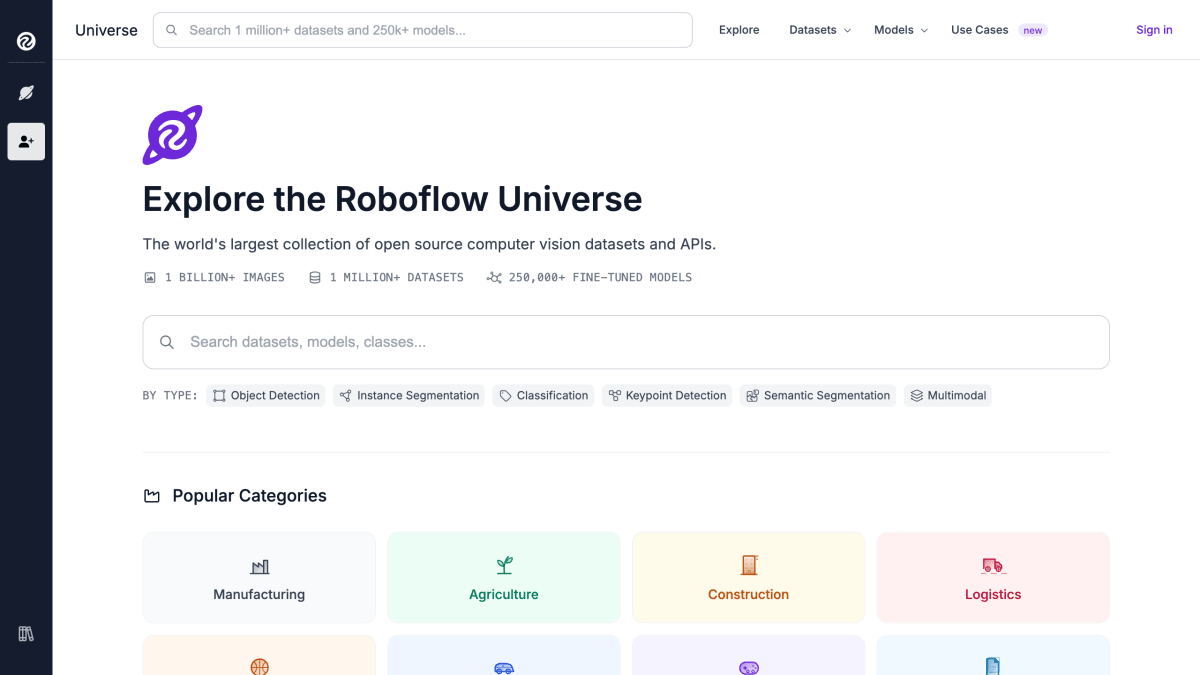This screenshot has height=675, width=1200.
Task: Open the Logistics category label
Action: click(x=993, y=594)
